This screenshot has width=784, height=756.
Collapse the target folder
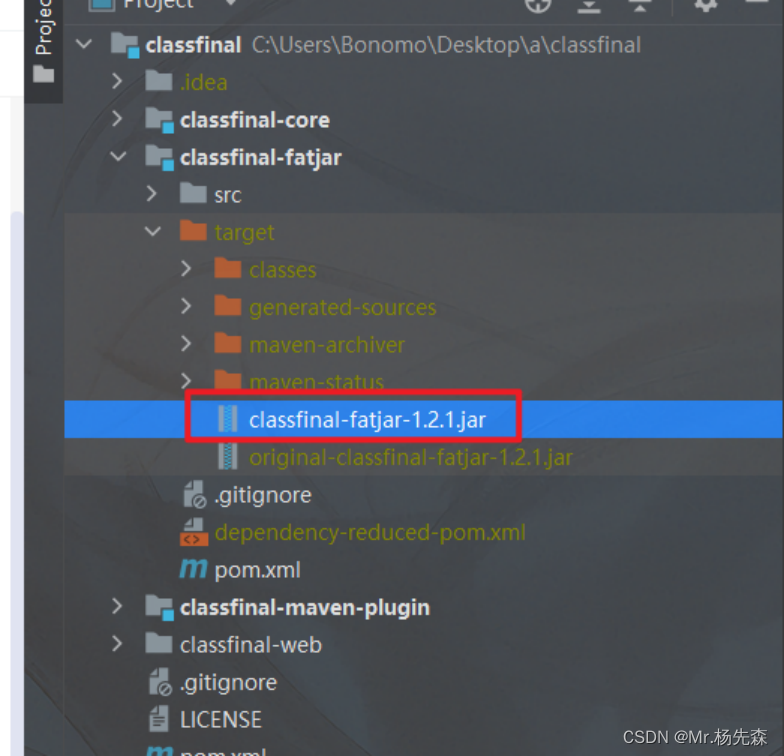[152, 231]
